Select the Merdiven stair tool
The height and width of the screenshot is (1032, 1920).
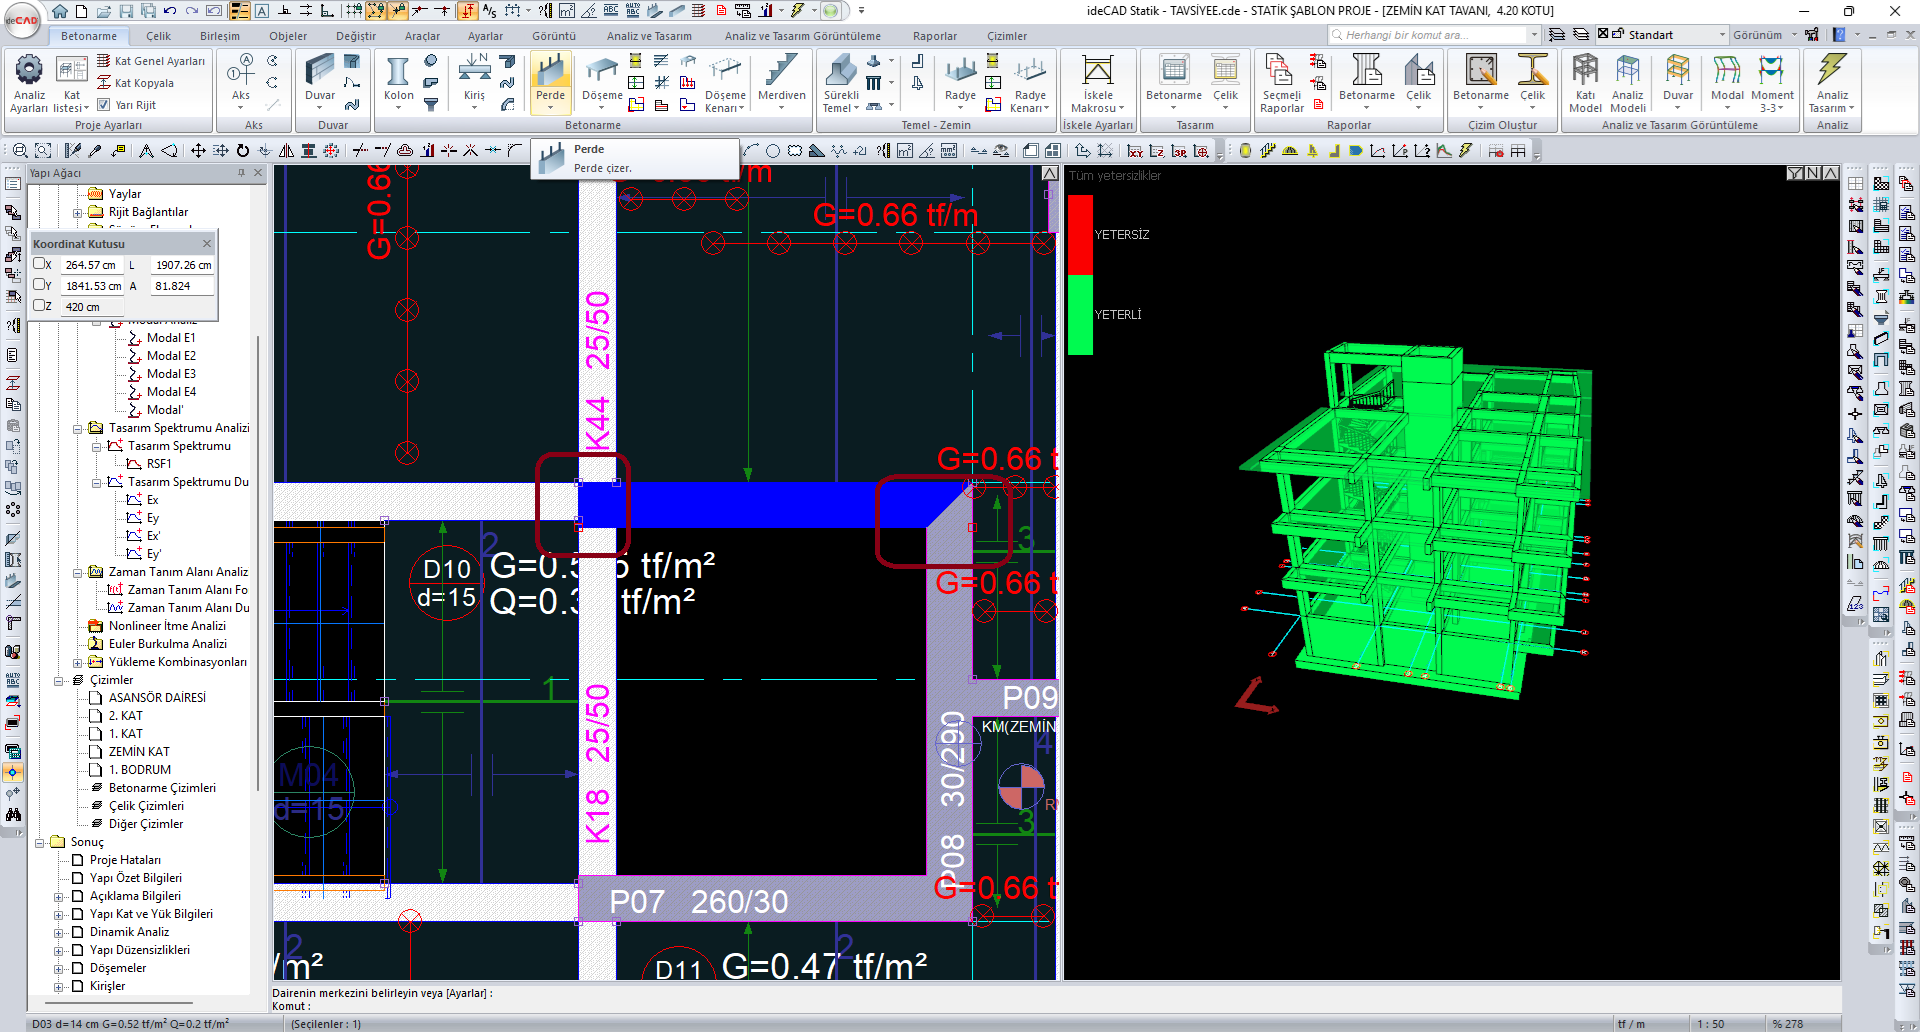point(781,80)
